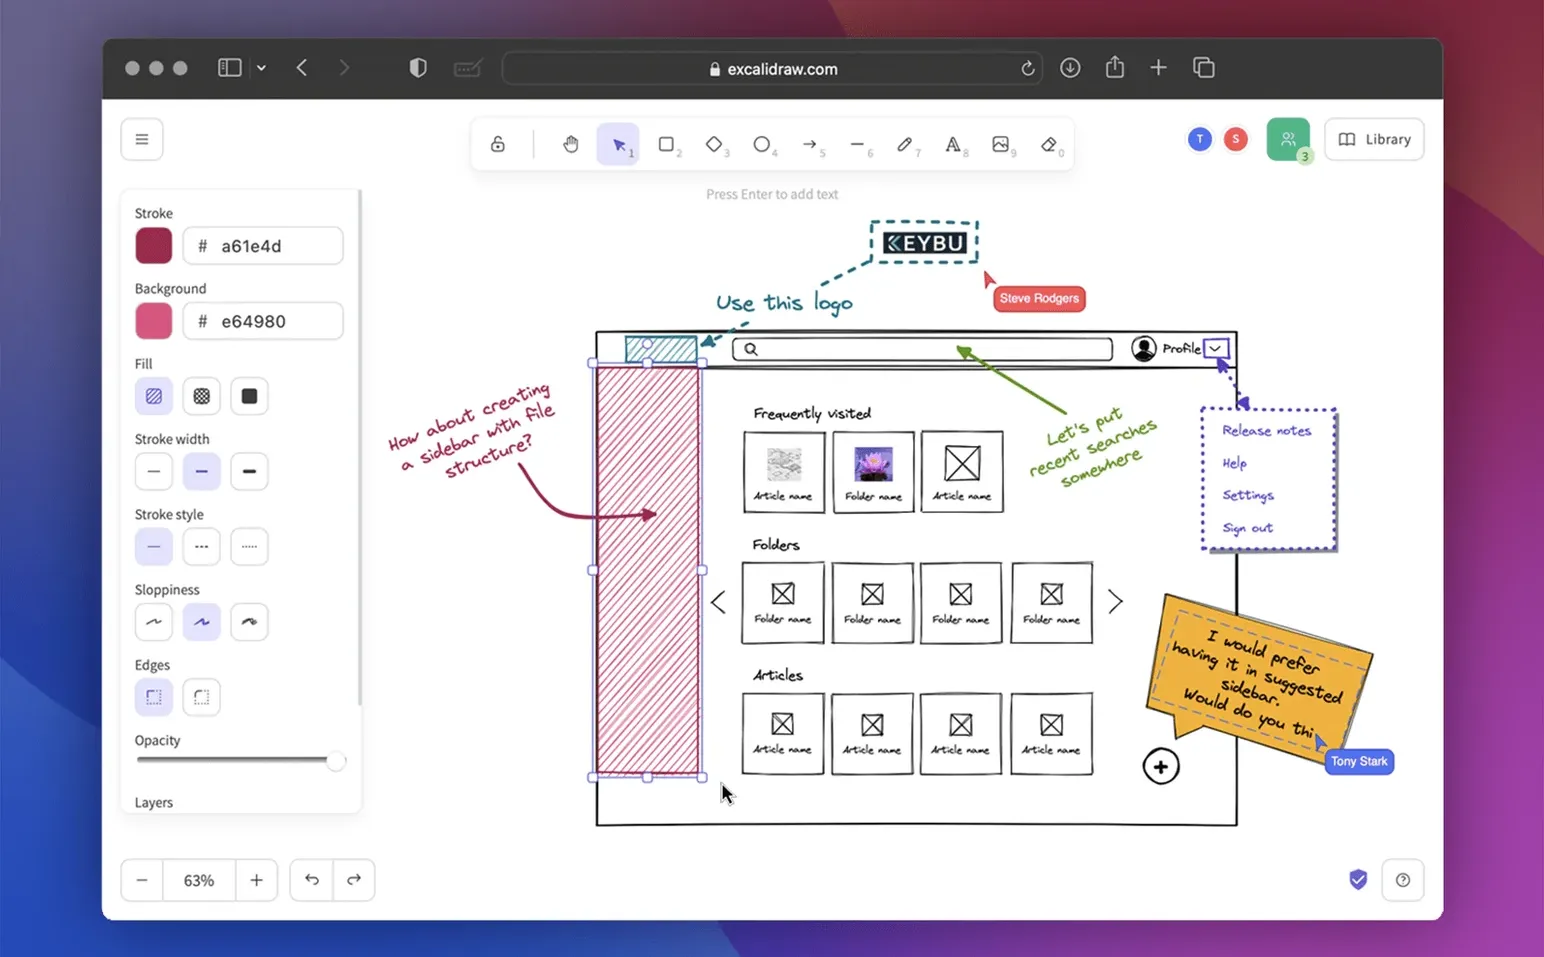This screenshot has height=957, width=1544.
Task: Set stroke style to dotted
Action: coord(250,547)
